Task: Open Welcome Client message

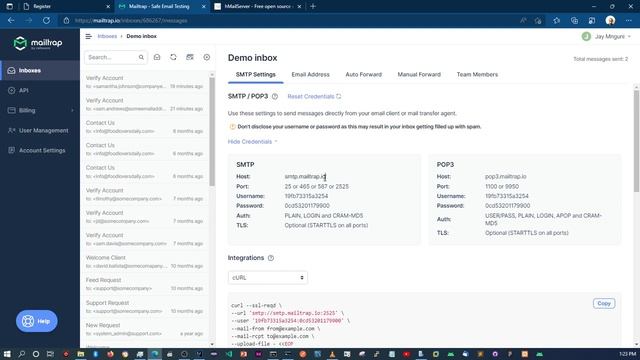Action: pos(144,262)
